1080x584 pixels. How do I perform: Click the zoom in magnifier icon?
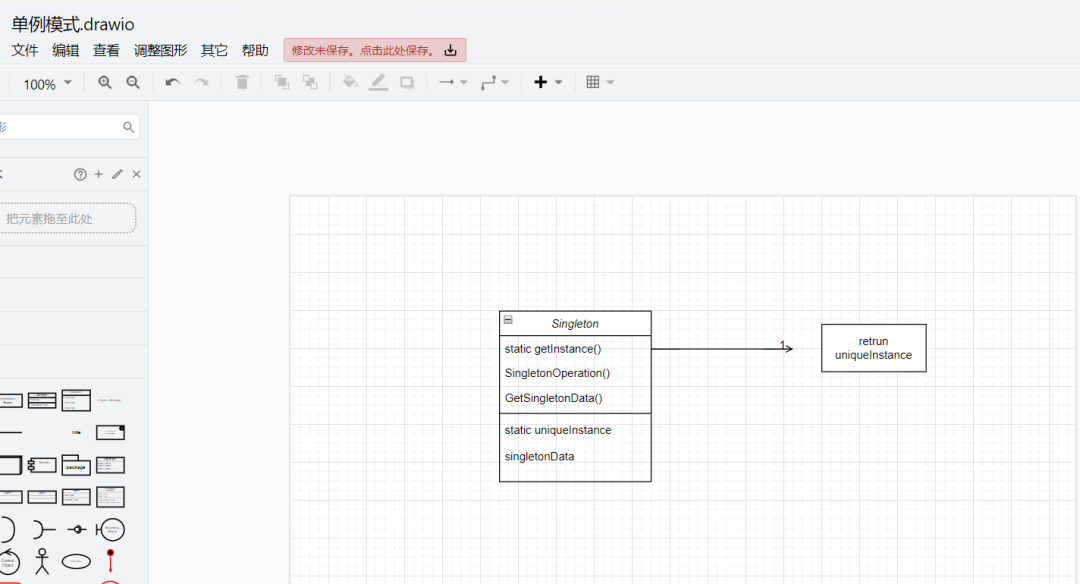pyautogui.click(x=105, y=83)
